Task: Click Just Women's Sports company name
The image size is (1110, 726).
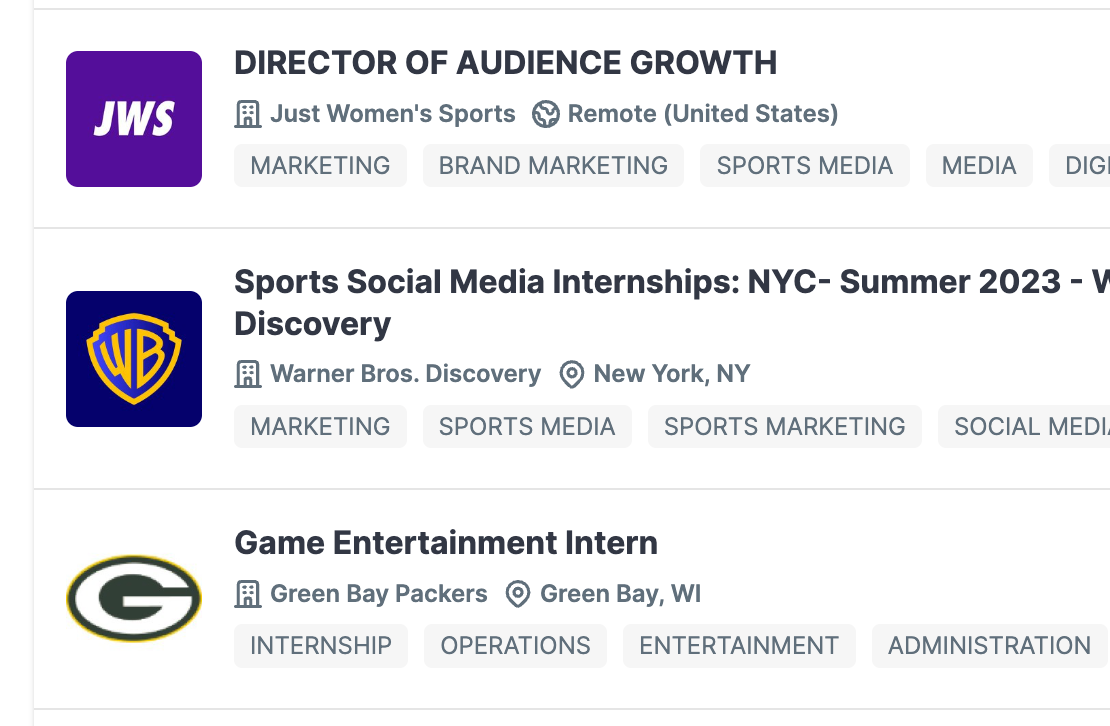Action: 393,114
